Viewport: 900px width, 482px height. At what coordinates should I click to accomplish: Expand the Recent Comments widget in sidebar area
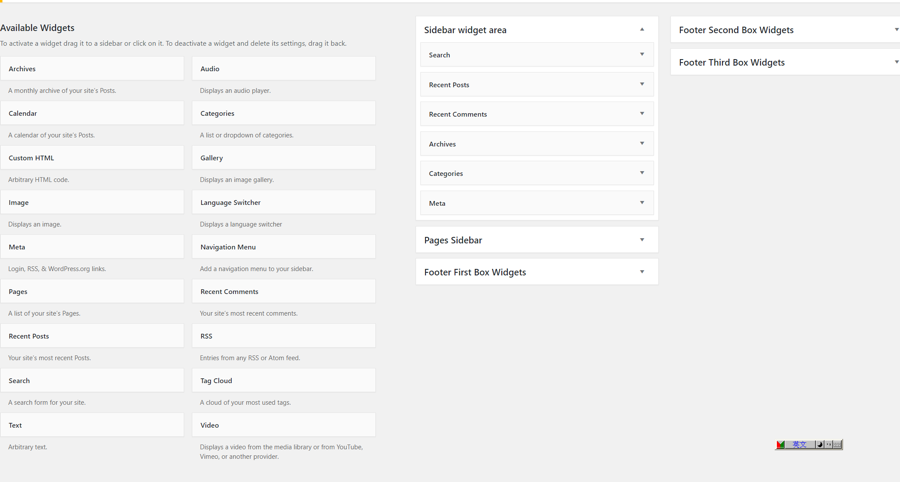642,114
